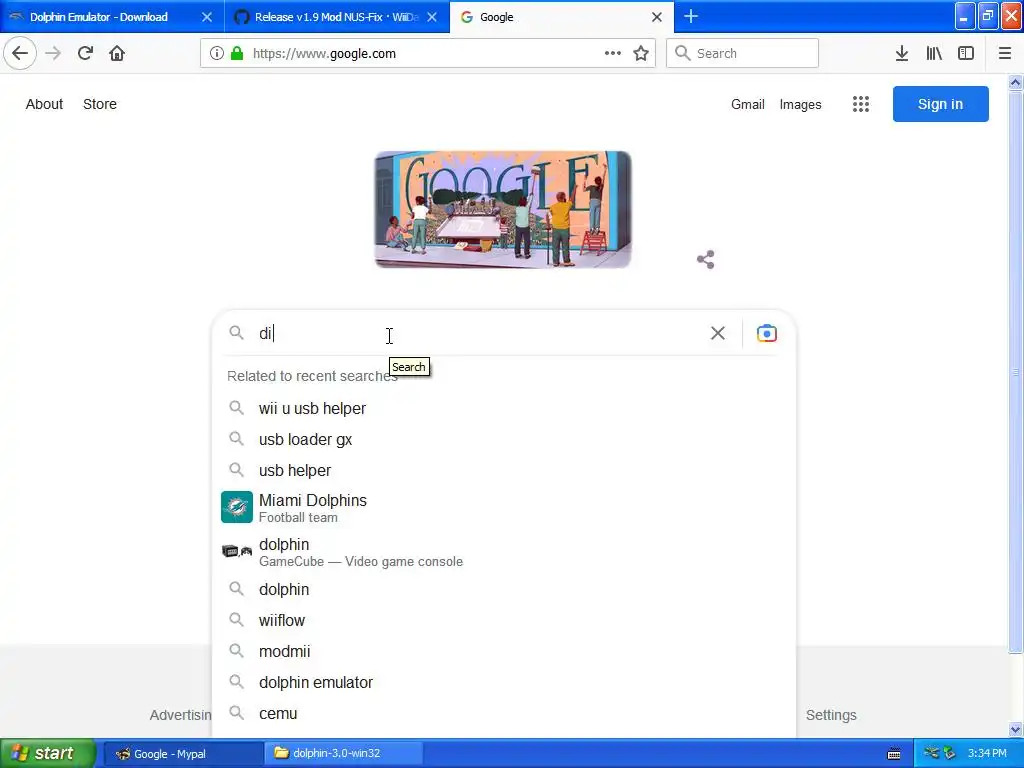Click the page scrollbar up arrow
Viewport: 1024px width, 768px height.
click(1015, 82)
